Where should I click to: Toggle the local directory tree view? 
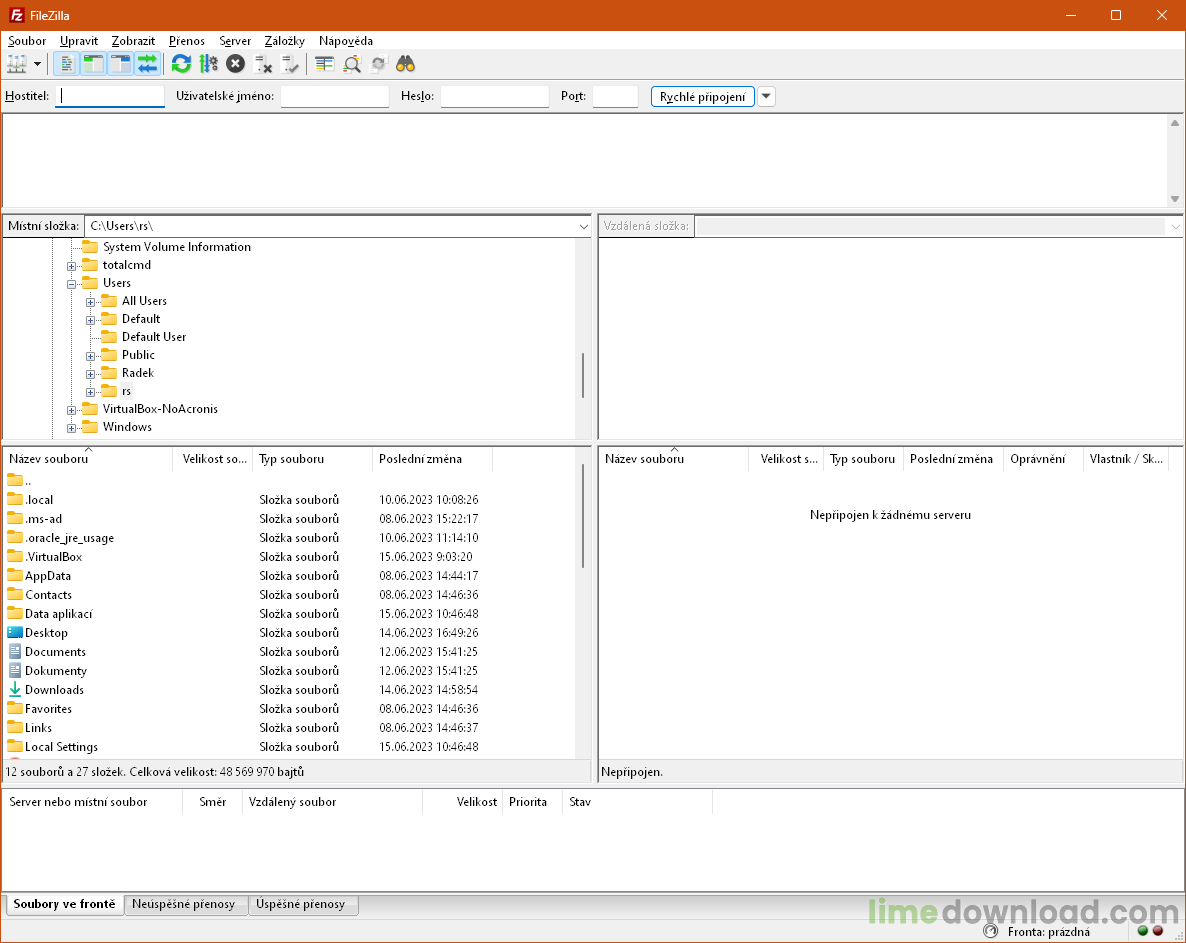[x=92, y=63]
